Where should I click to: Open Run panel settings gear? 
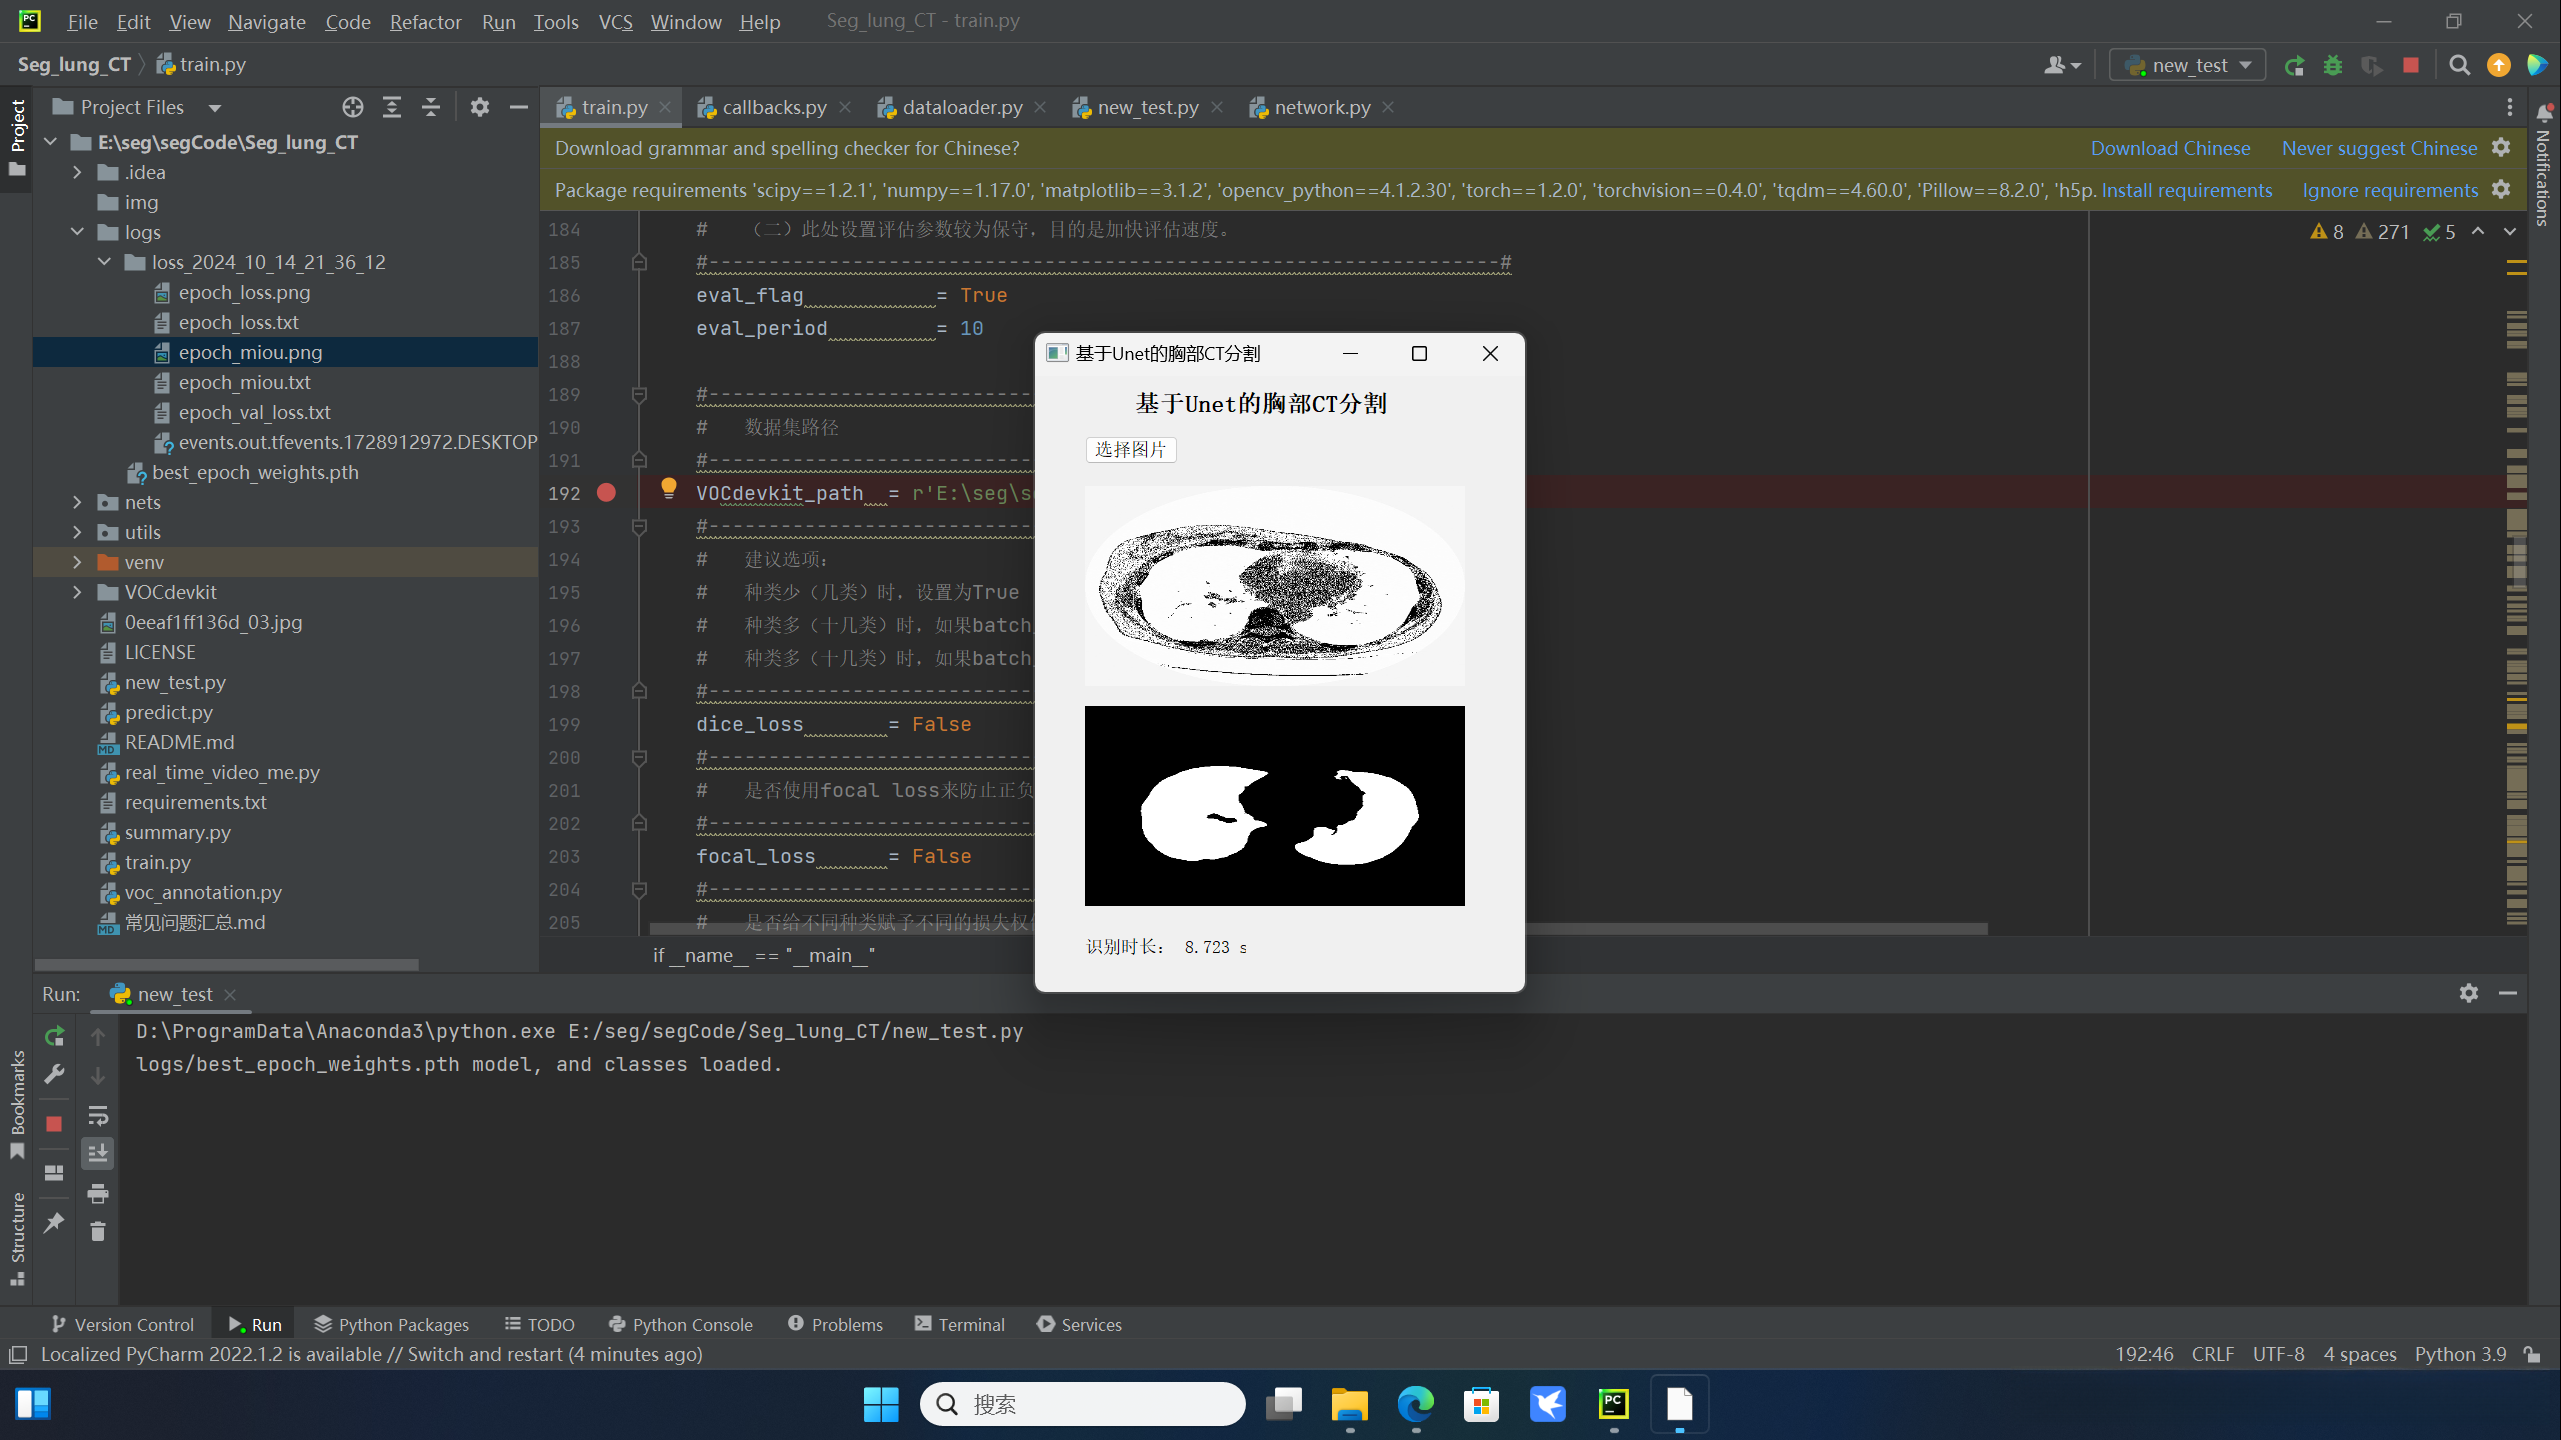pos(2468,993)
